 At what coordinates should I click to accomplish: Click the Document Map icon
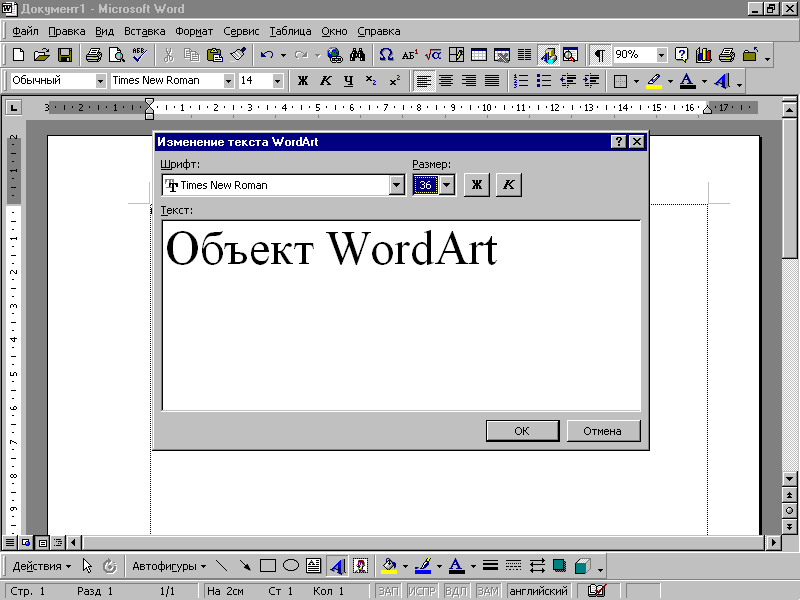coord(571,55)
